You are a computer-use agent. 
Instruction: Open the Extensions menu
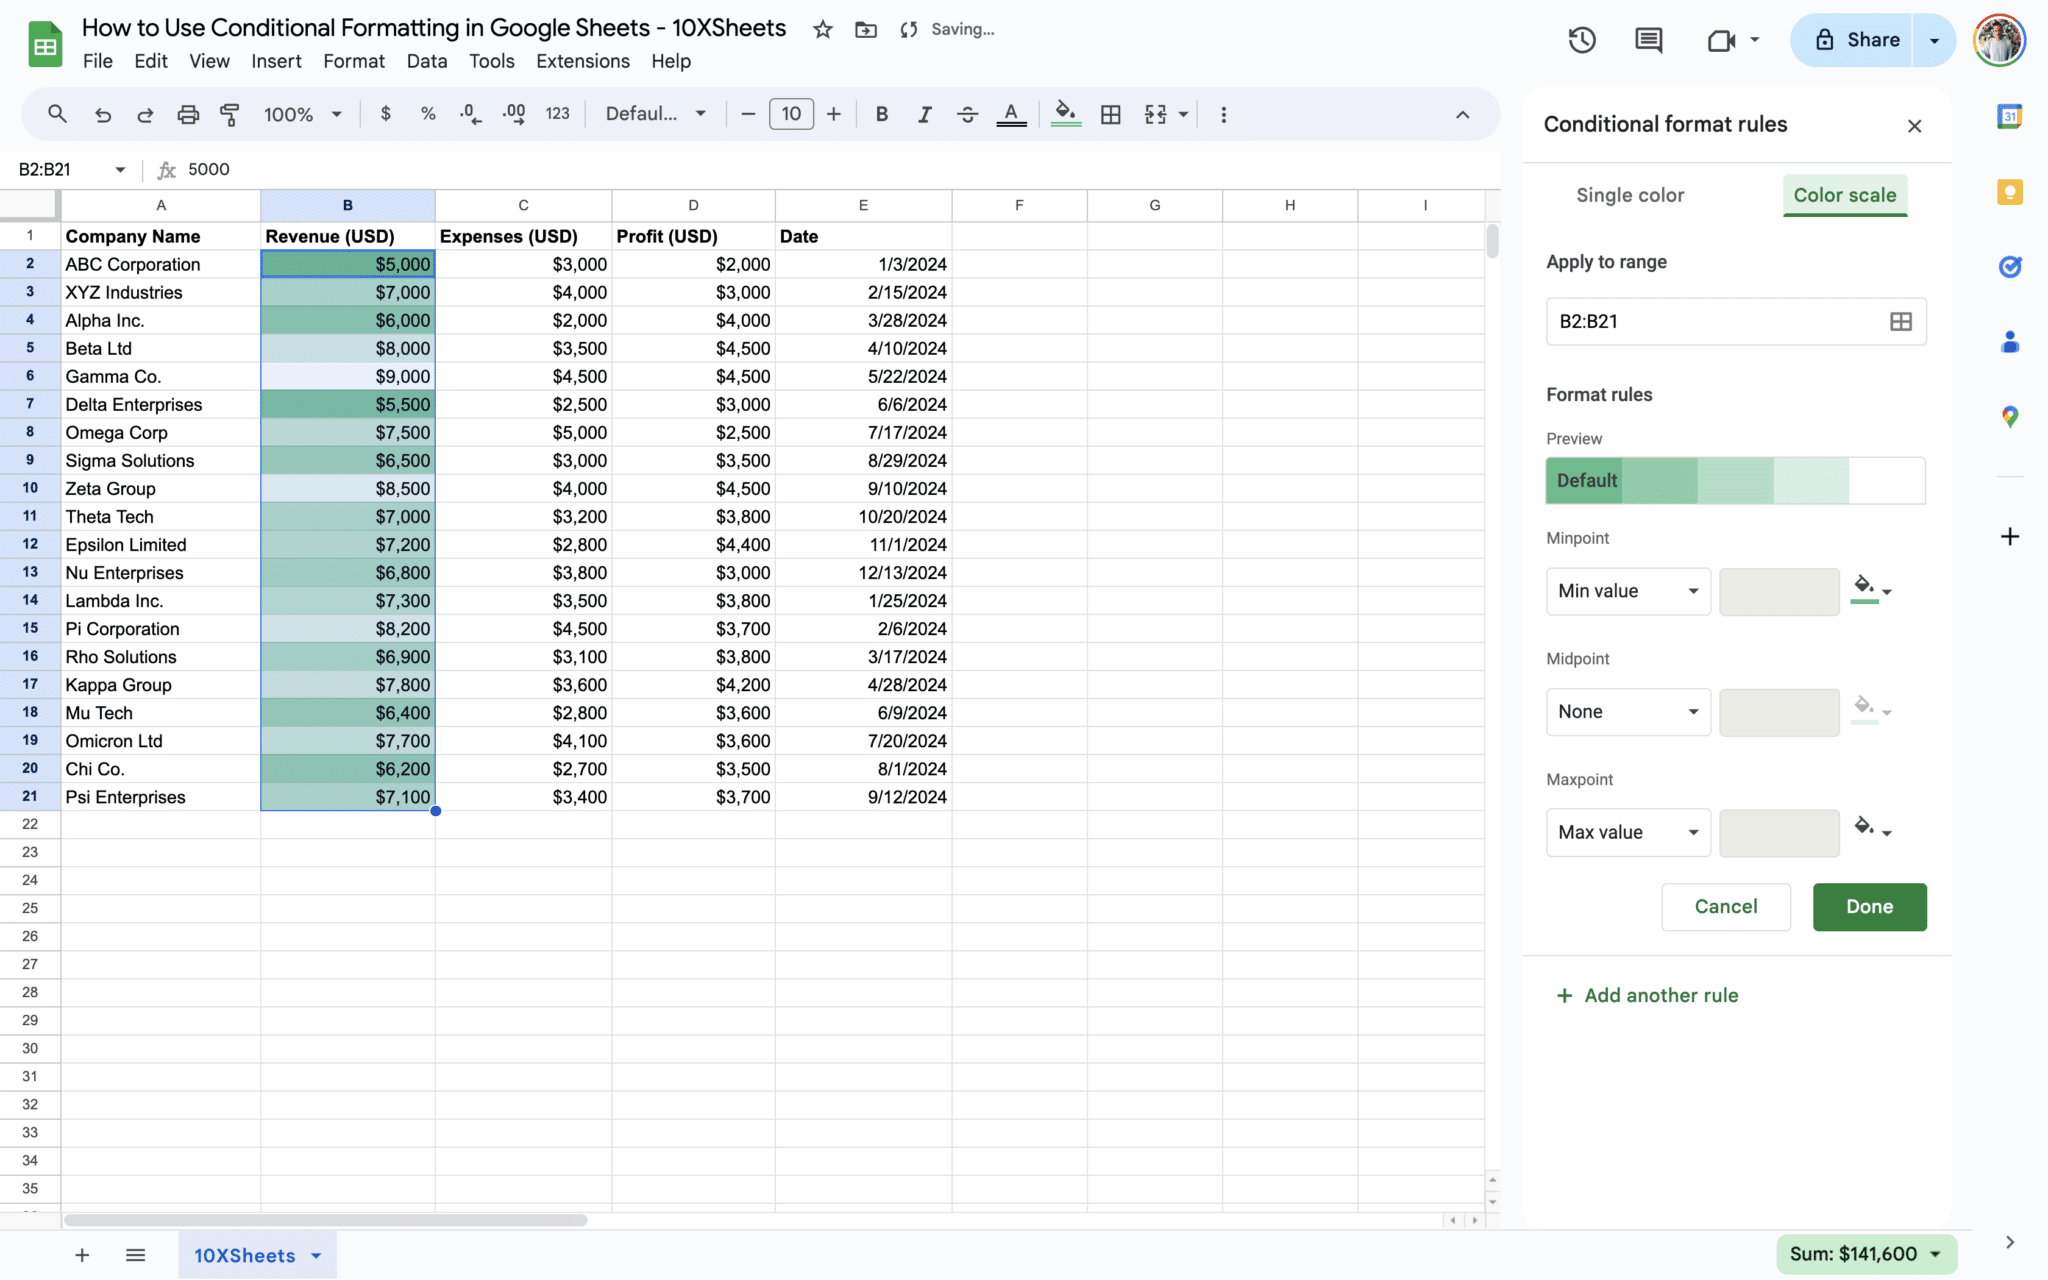tap(583, 61)
